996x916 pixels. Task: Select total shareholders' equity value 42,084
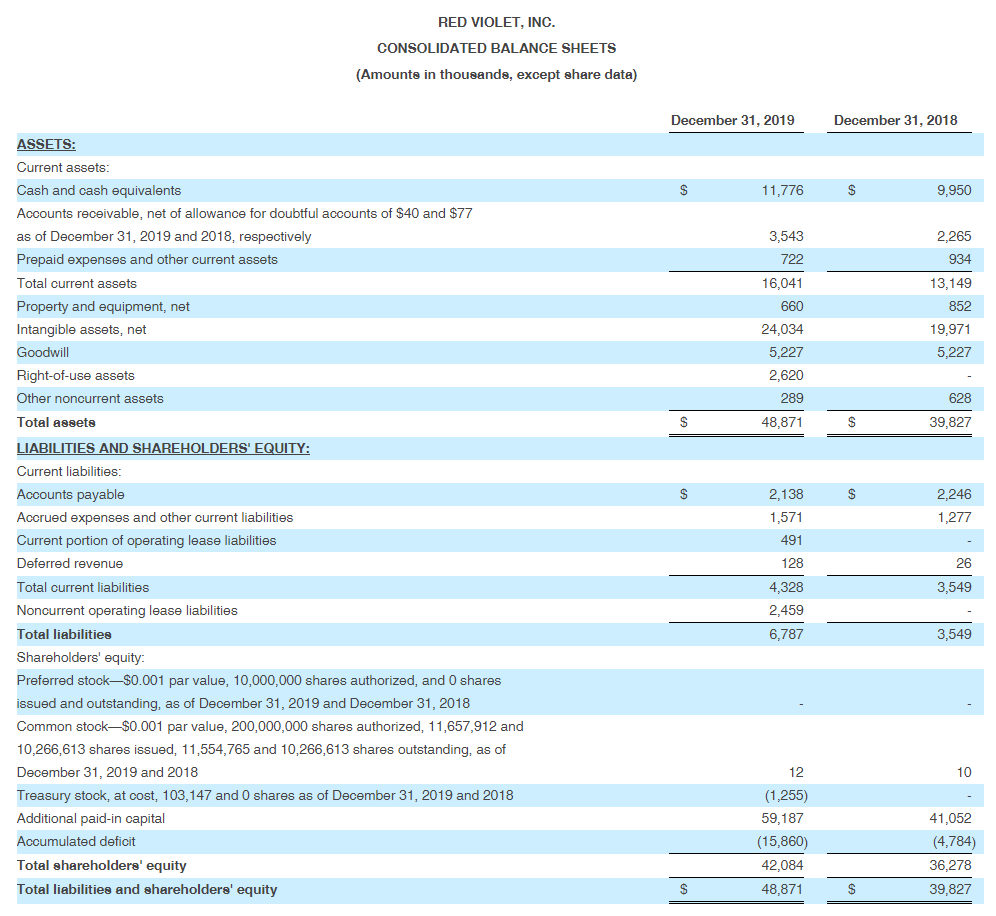(782, 865)
